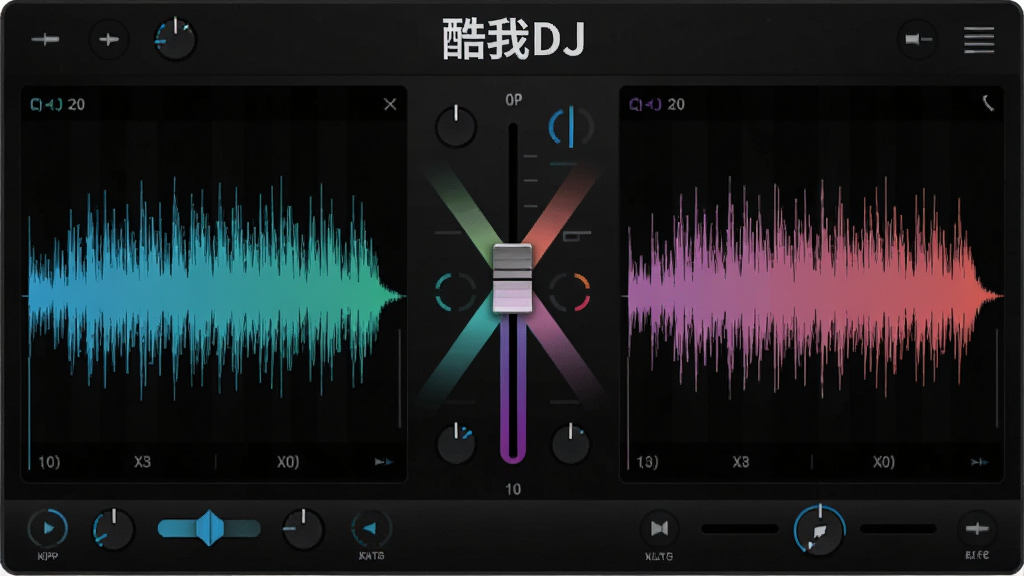Click the blue diamond handle on the bottom slider
Image resolution: width=1024 pixels, height=576 pixels.
click(210, 528)
